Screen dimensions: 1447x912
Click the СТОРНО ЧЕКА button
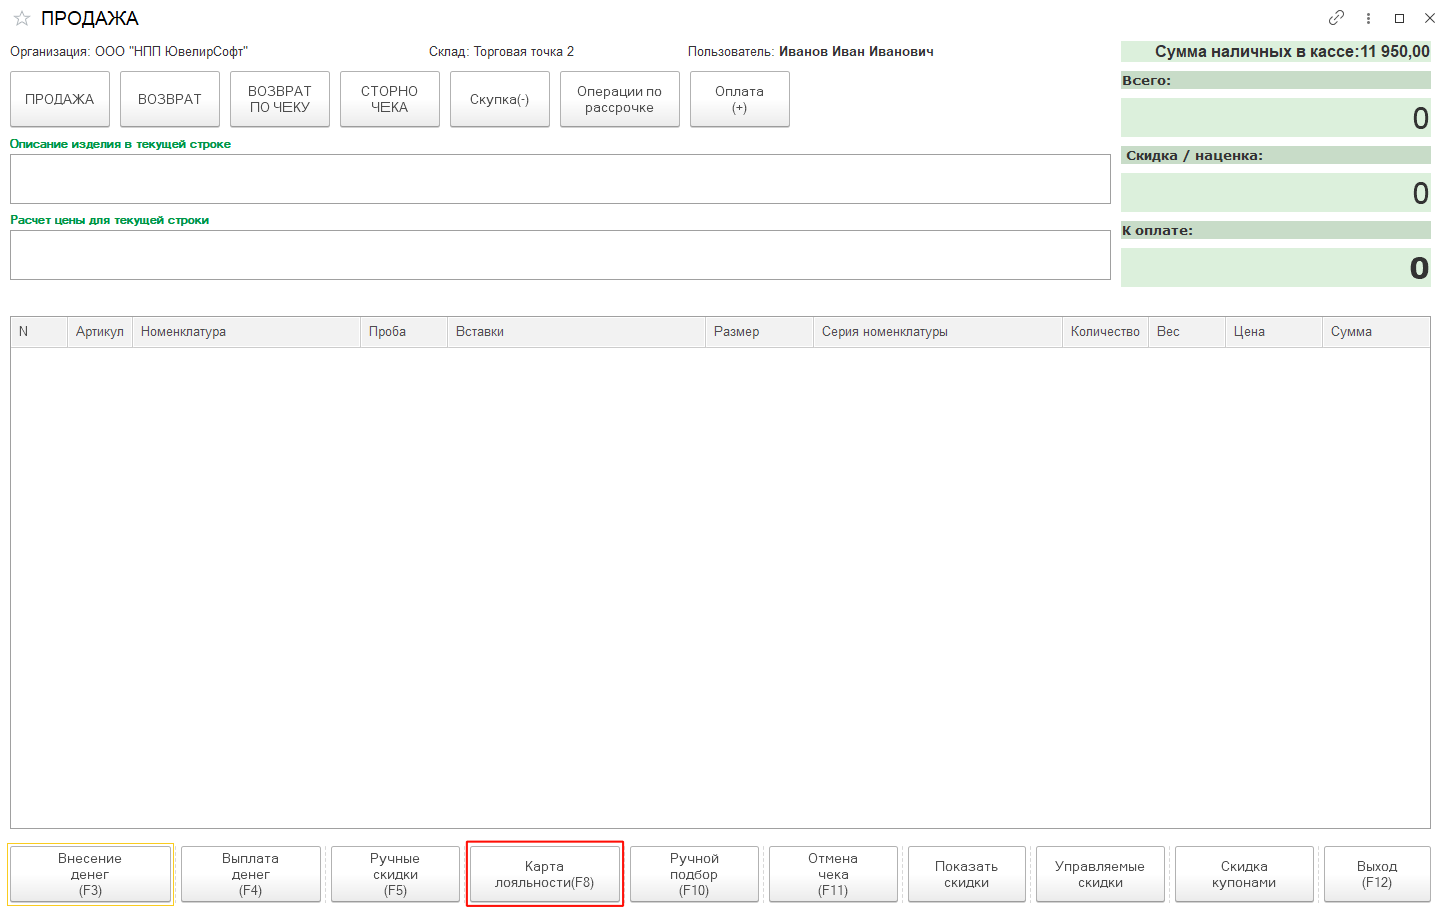pos(390,99)
